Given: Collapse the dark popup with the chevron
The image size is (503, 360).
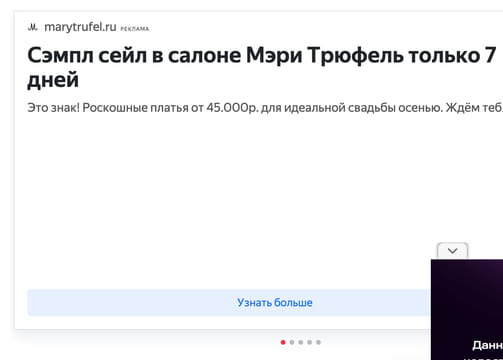Looking at the screenshot, I should pyautogui.click(x=452, y=251).
